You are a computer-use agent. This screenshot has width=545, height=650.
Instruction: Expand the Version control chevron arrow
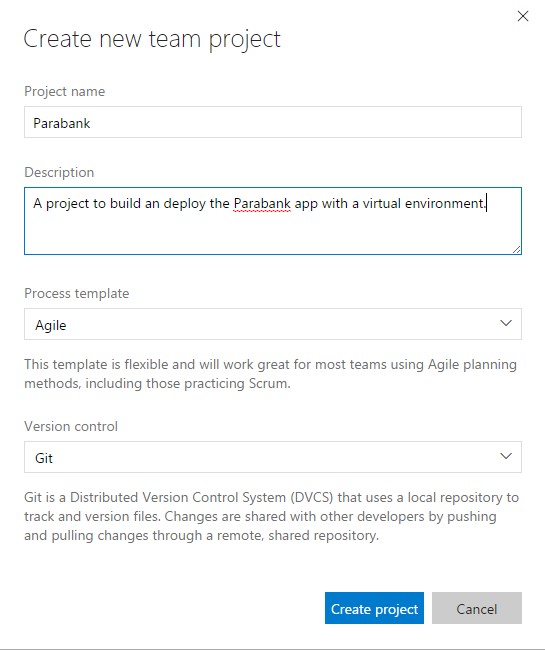tap(506, 456)
